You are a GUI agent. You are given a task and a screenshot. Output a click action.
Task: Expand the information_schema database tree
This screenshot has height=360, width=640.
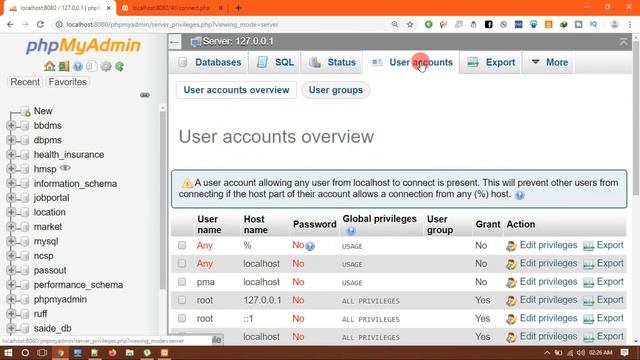[11, 183]
